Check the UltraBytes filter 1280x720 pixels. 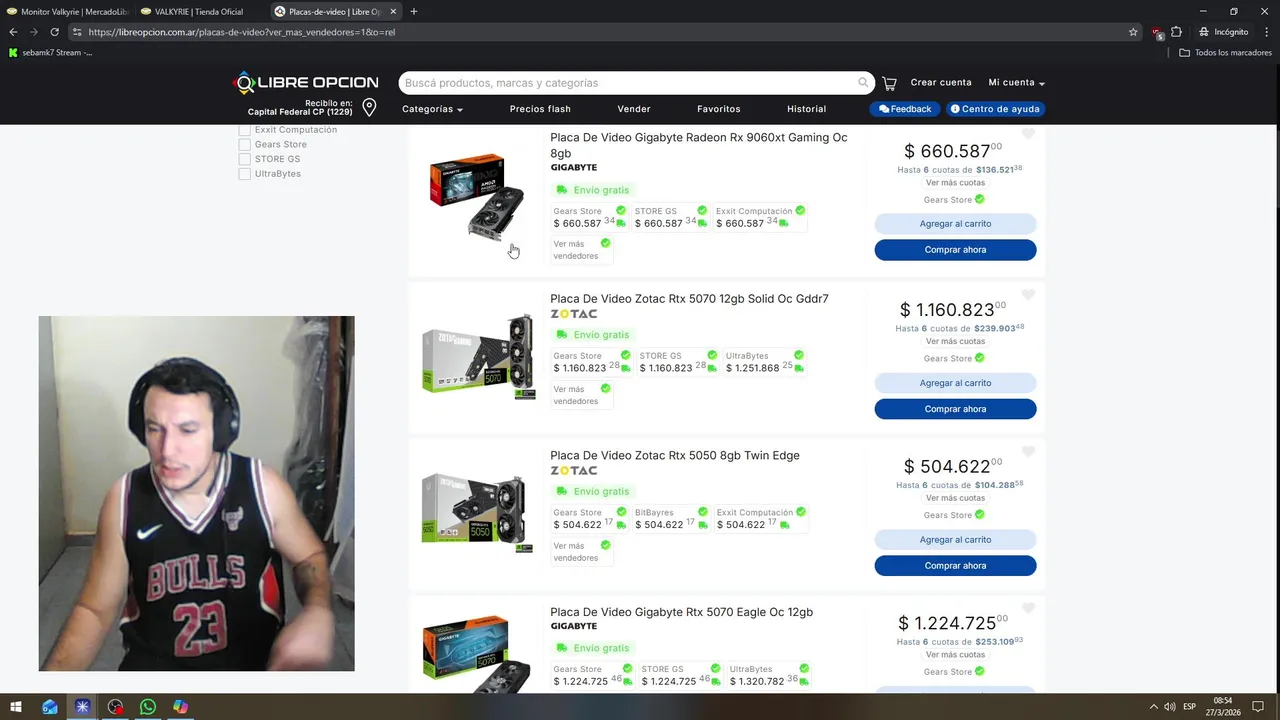pos(245,174)
